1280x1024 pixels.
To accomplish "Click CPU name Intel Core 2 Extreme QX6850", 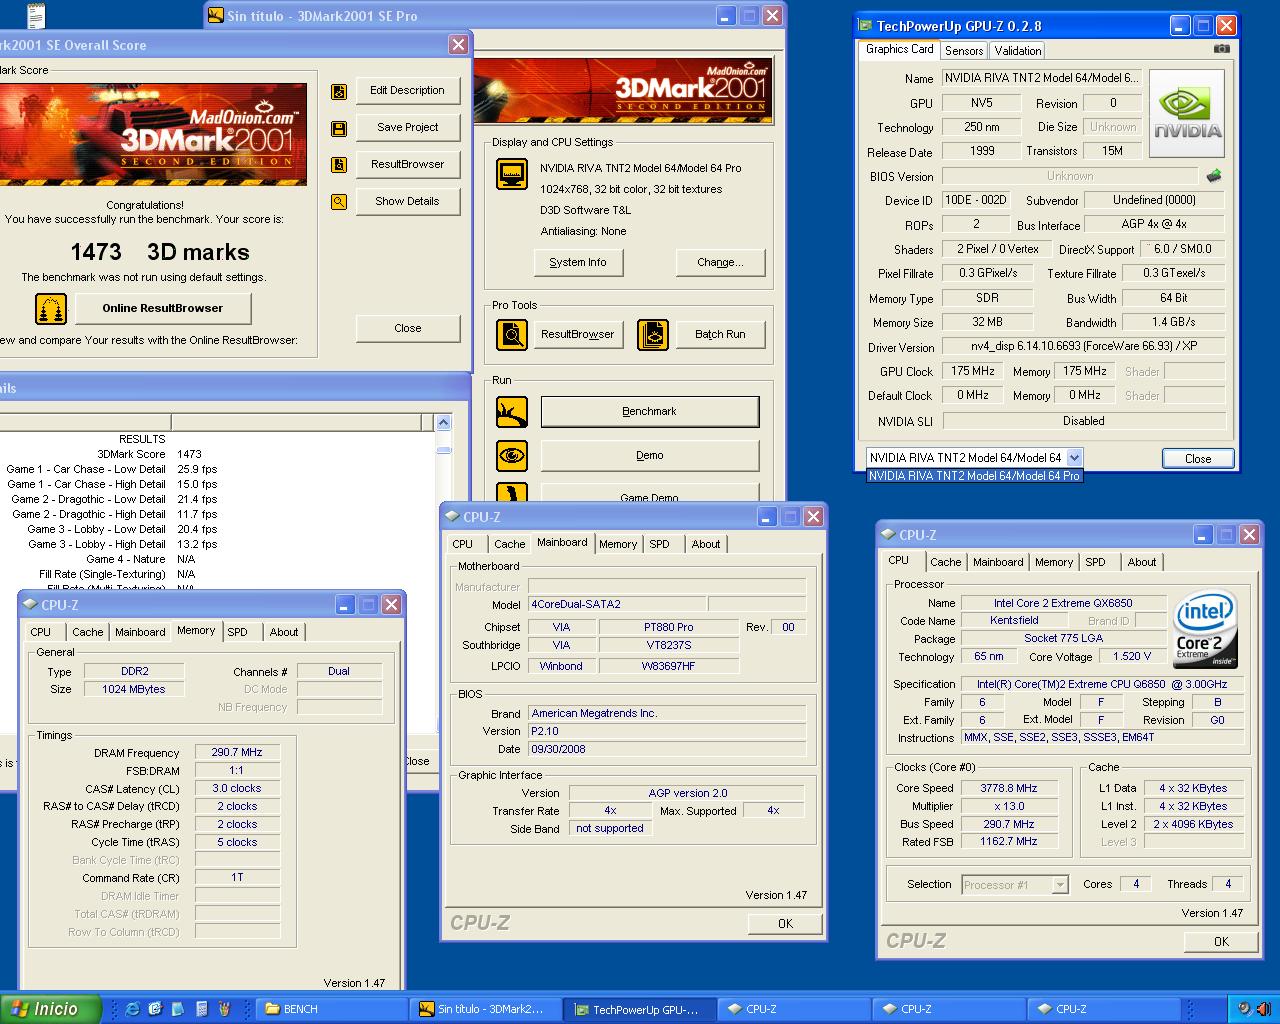I will (x=1063, y=603).
